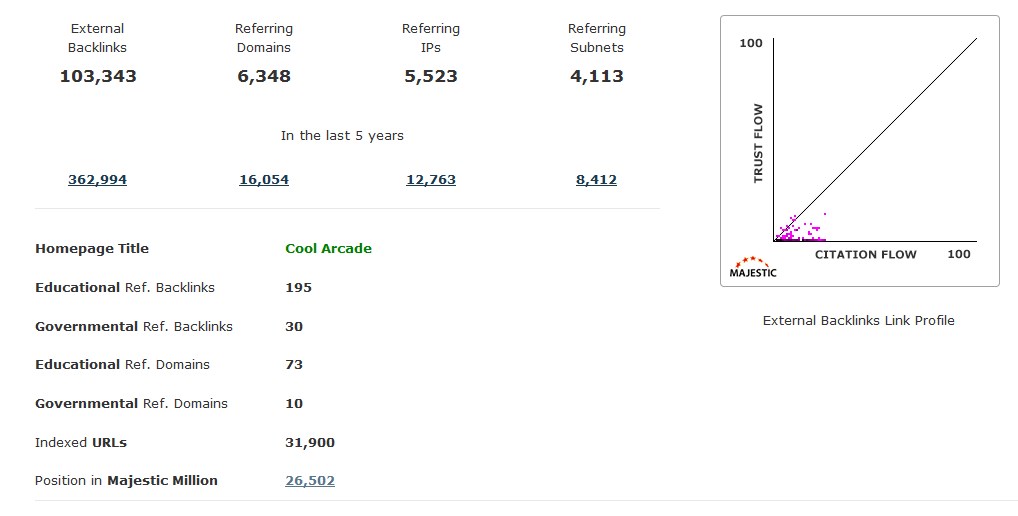The width and height of the screenshot is (1018, 516).
Task: Click the Citation Flow axis label
Action: (x=865, y=255)
